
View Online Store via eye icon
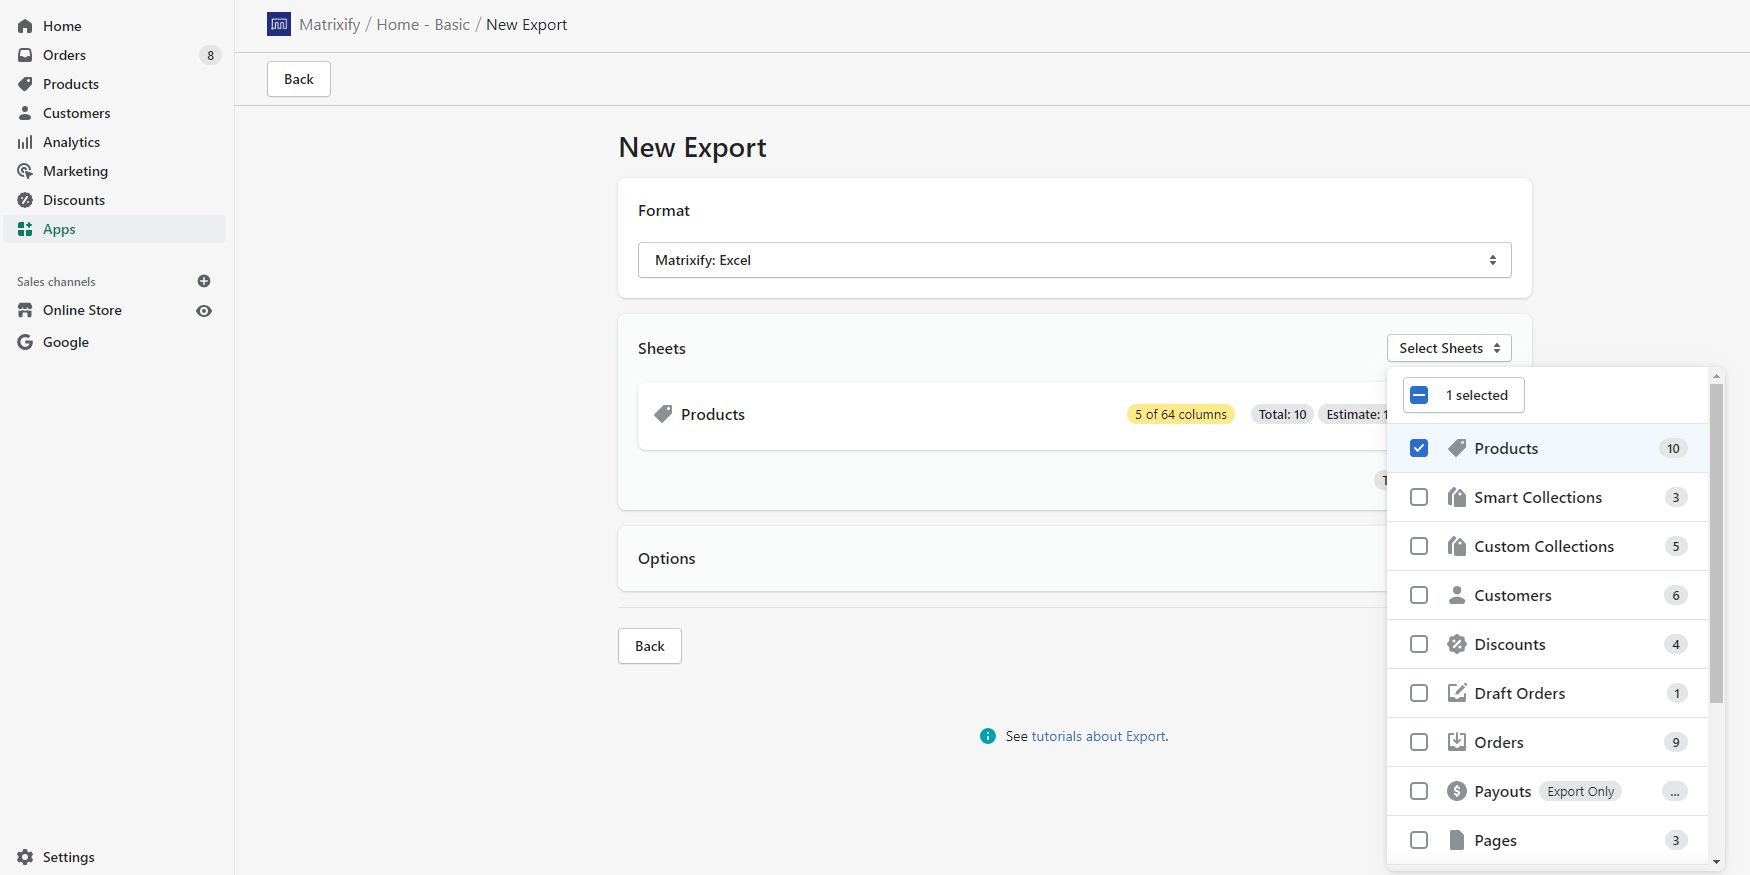click(204, 311)
